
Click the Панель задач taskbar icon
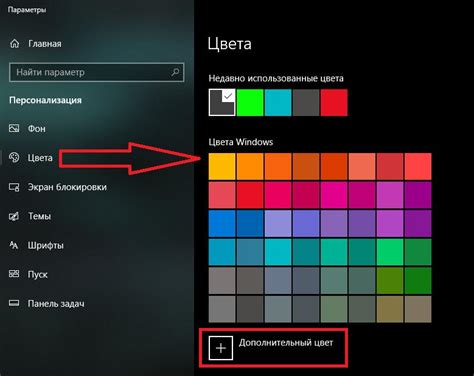pyautogui.click(x=14, y=303)
